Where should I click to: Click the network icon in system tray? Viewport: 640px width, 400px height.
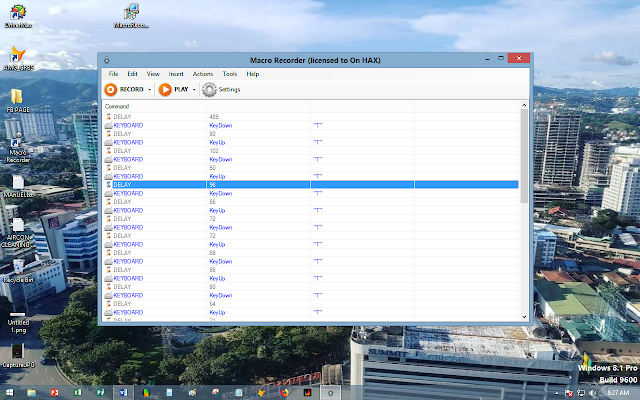click(581, 393)
